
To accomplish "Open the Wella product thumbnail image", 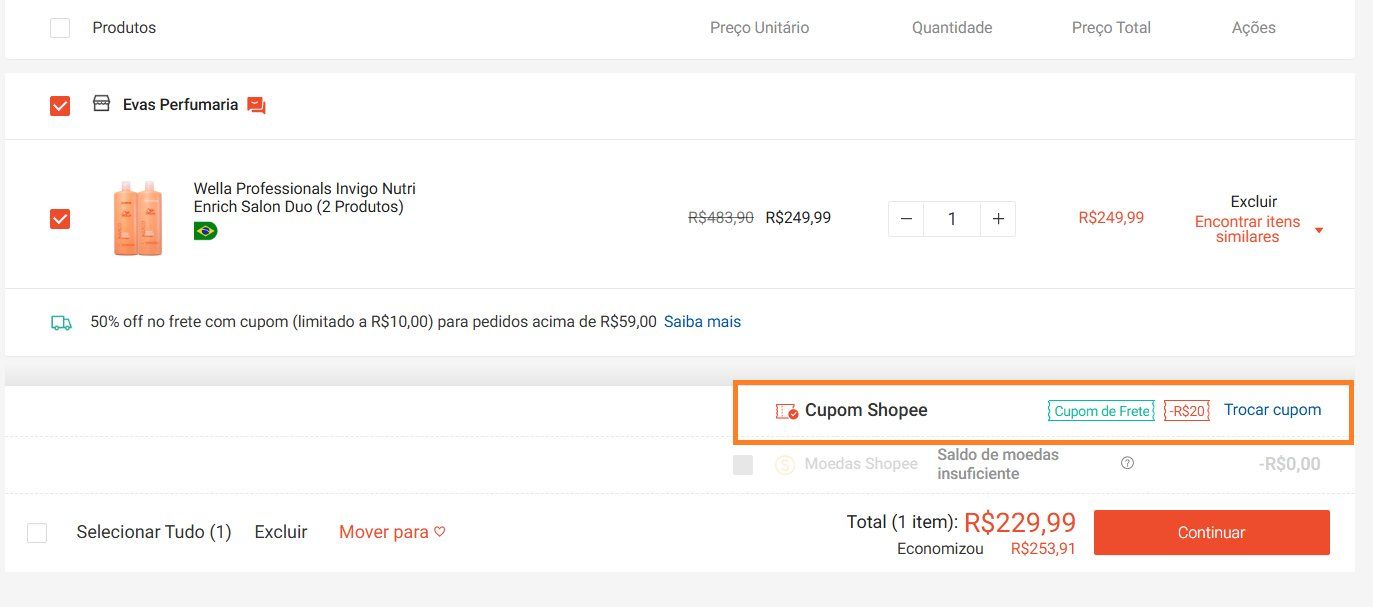I will (138, 218).
